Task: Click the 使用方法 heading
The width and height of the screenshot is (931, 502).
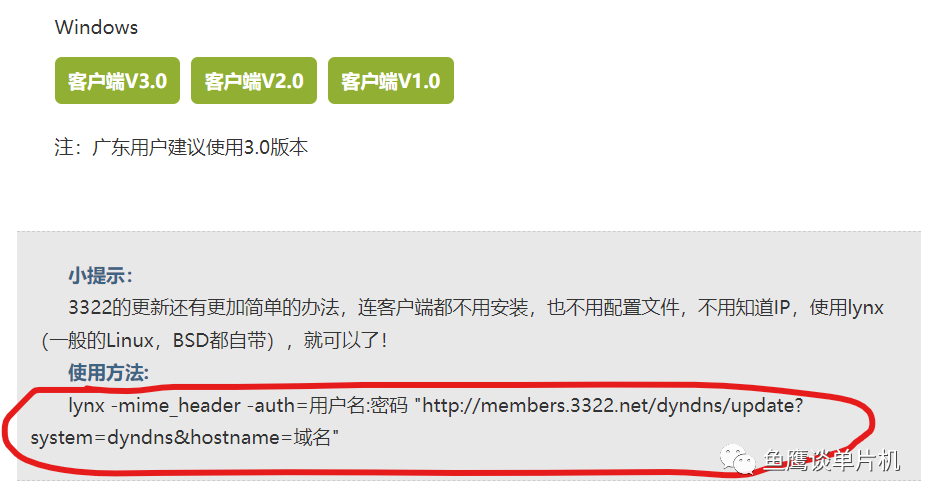Action: (x=108, y=373)
